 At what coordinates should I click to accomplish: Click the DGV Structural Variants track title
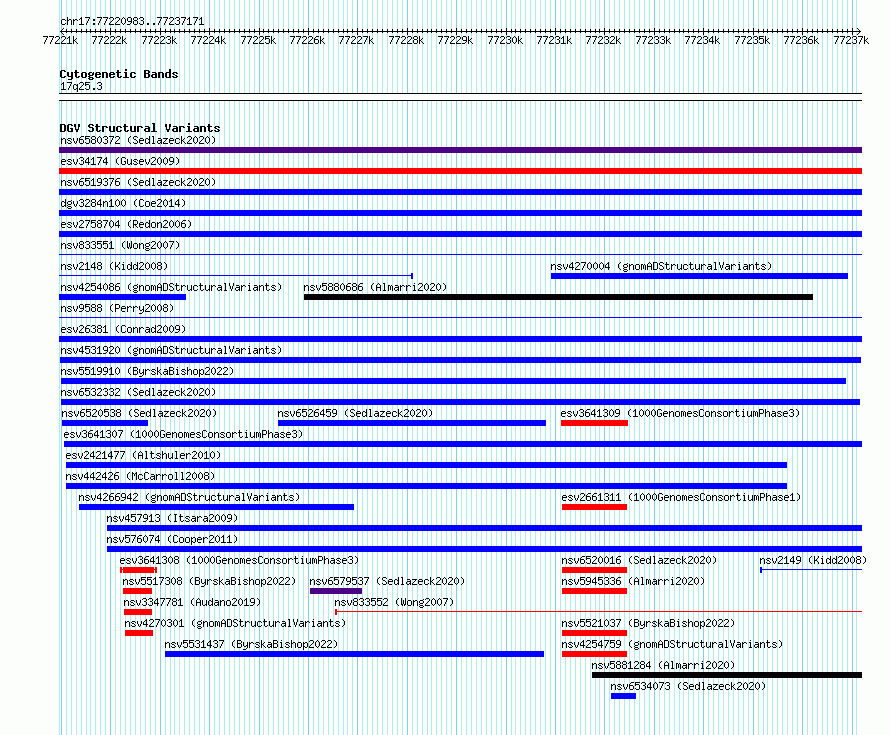coord(140,128)
